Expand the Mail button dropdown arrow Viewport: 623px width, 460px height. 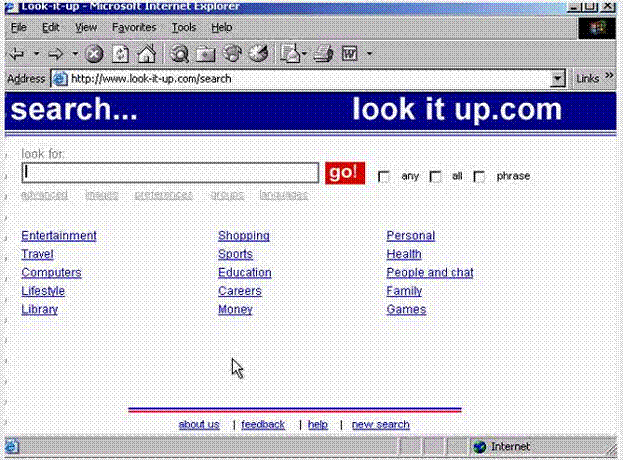pyautogui.click(x=304, y=53)
